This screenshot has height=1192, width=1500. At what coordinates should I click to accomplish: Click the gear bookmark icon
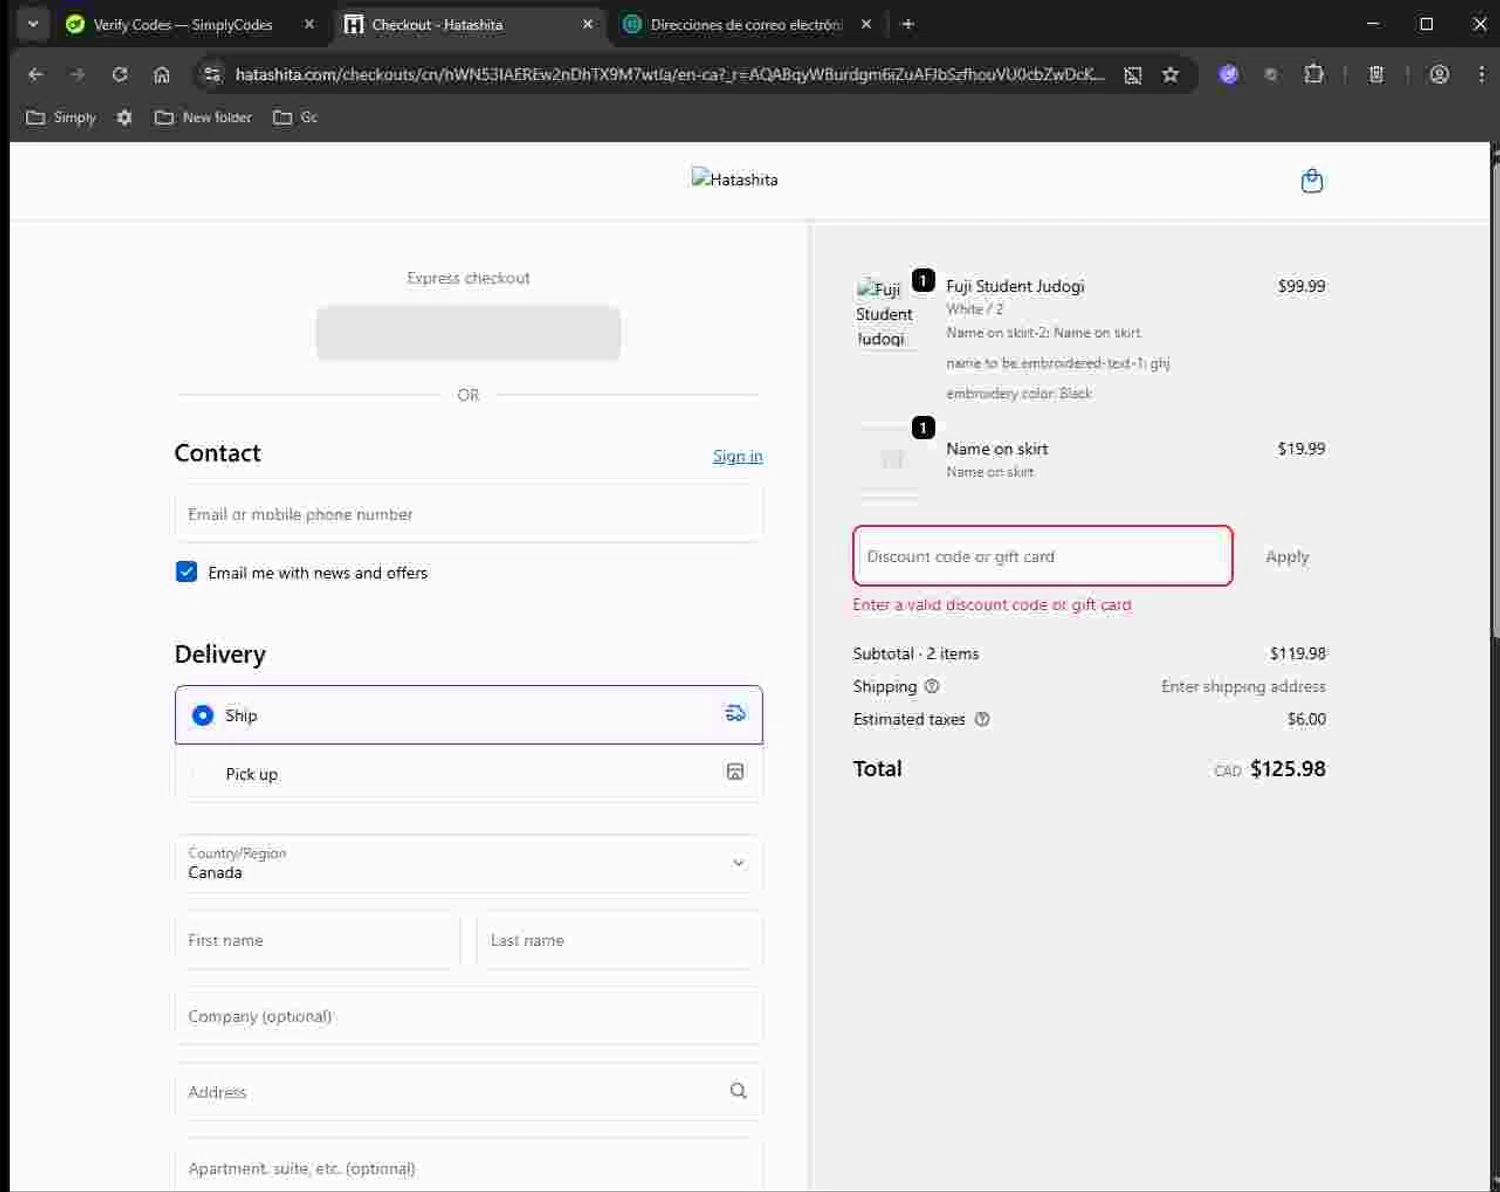124,117
